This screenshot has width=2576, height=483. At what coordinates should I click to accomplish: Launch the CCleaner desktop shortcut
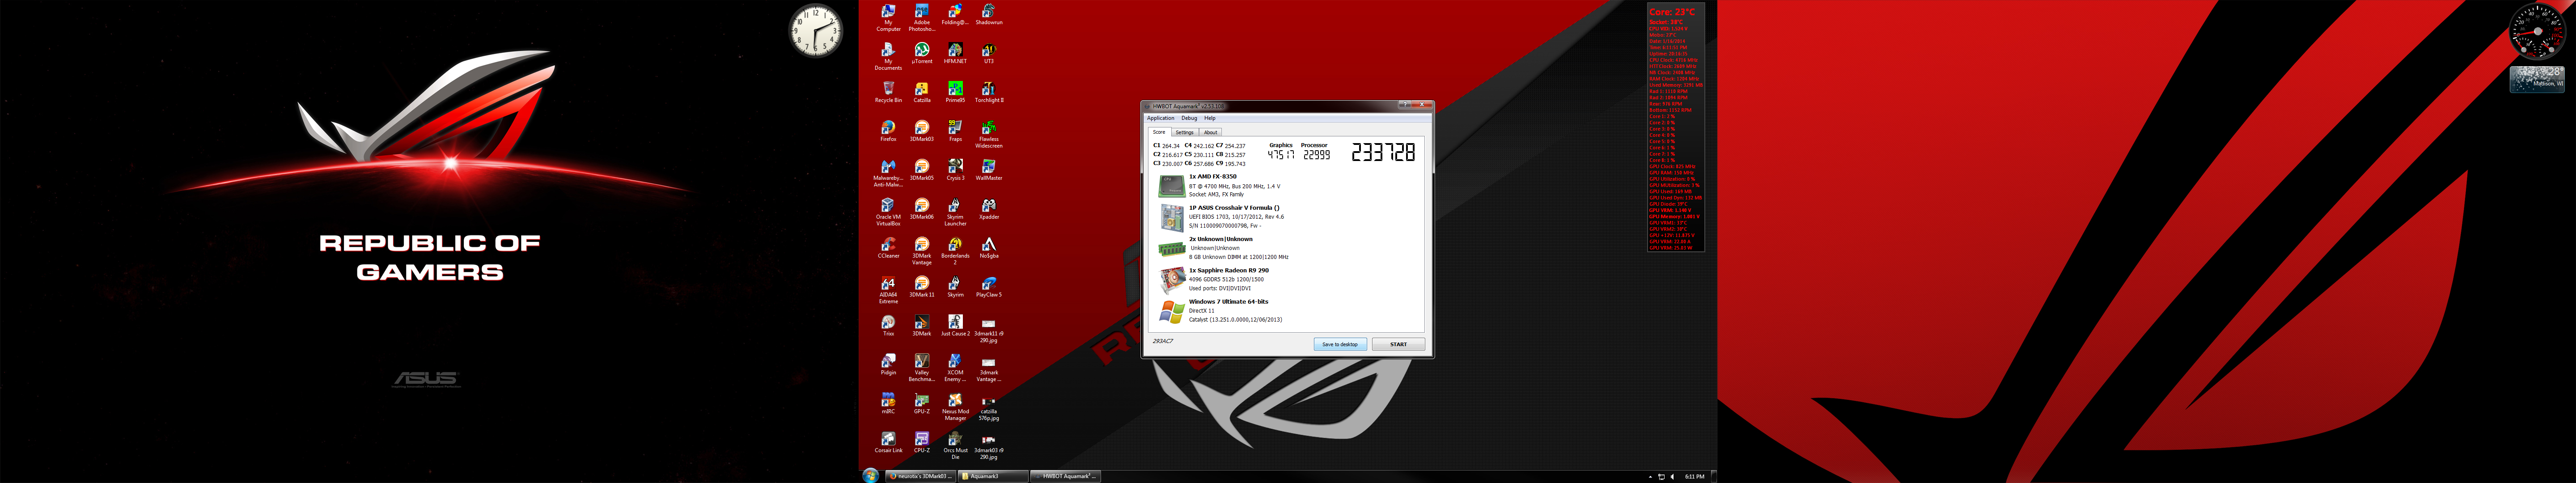coord(888,249)
